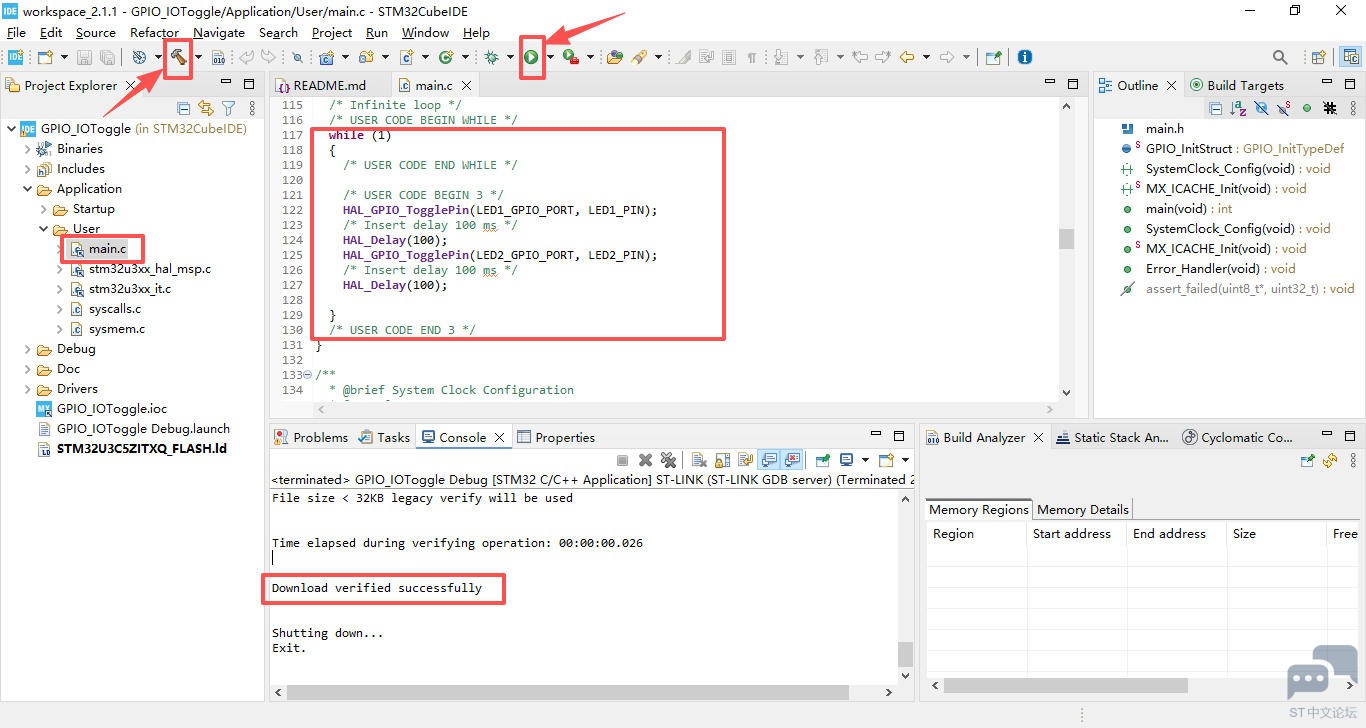Click the binary 010 icon in toolbar
1366x728 pixels.
pos(219,57)
